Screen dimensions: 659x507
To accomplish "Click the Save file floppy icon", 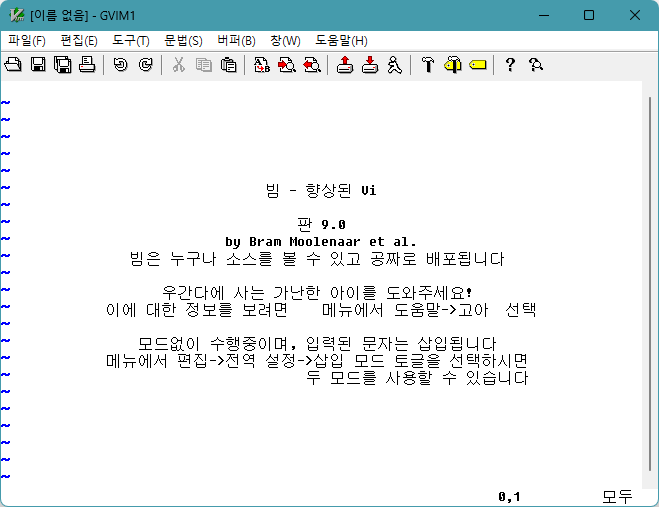I will coord(38,65).
